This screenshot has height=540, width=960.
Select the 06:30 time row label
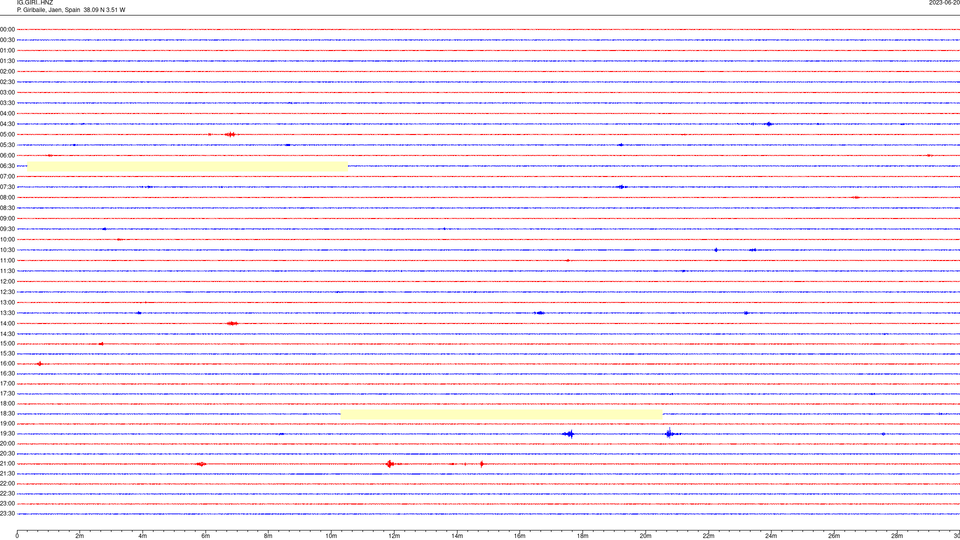pos(7,166)
